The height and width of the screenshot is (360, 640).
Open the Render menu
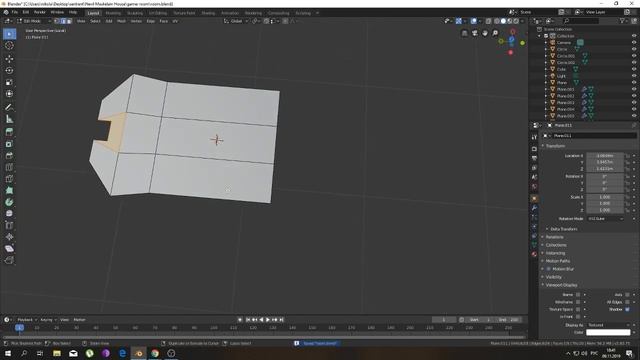click(x=40, y=13)
